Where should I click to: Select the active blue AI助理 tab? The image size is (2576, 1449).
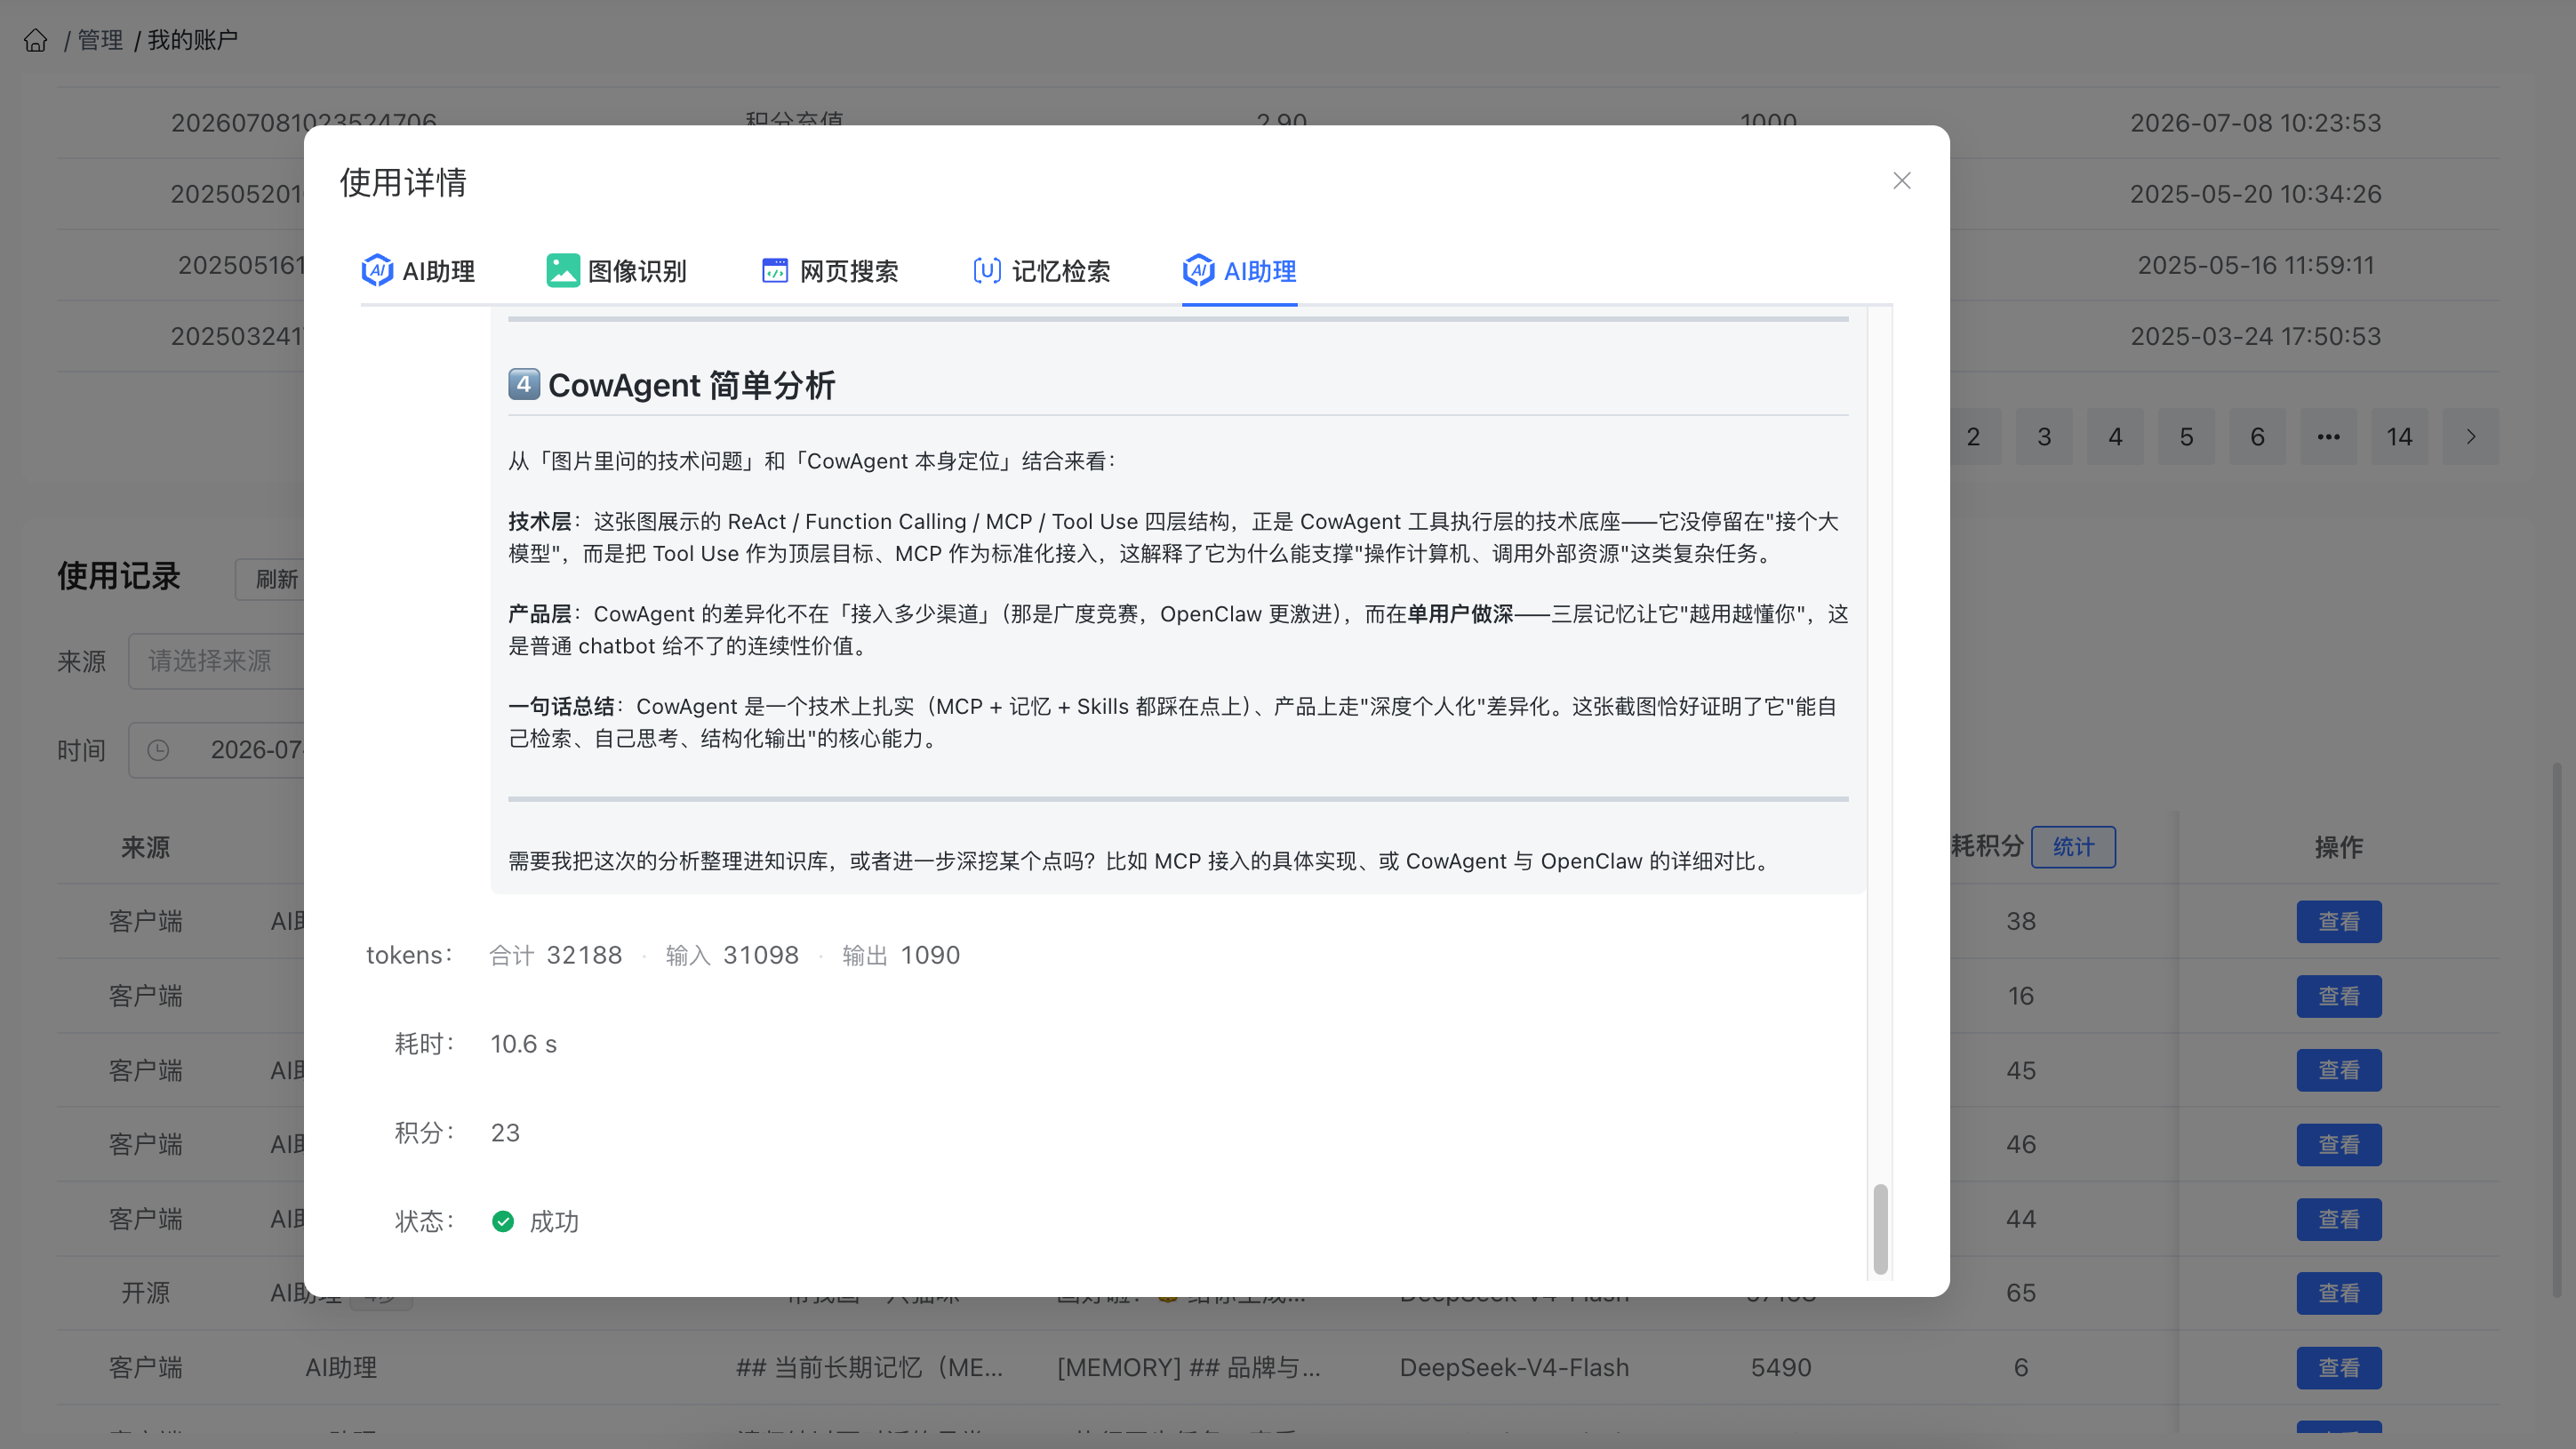point(1239,270)
